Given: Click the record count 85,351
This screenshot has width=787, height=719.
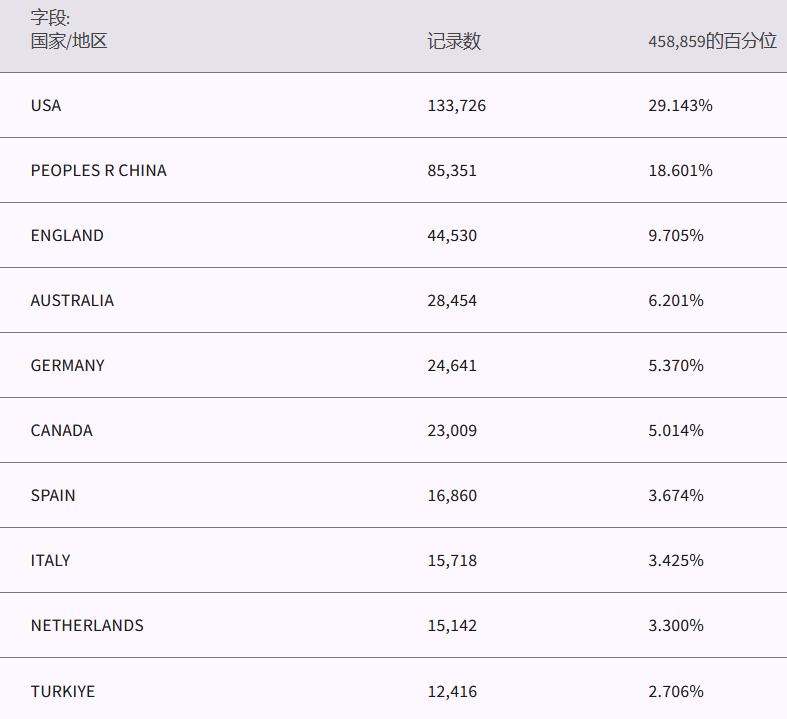Looking at the screenshot, I should coord(452,170).
